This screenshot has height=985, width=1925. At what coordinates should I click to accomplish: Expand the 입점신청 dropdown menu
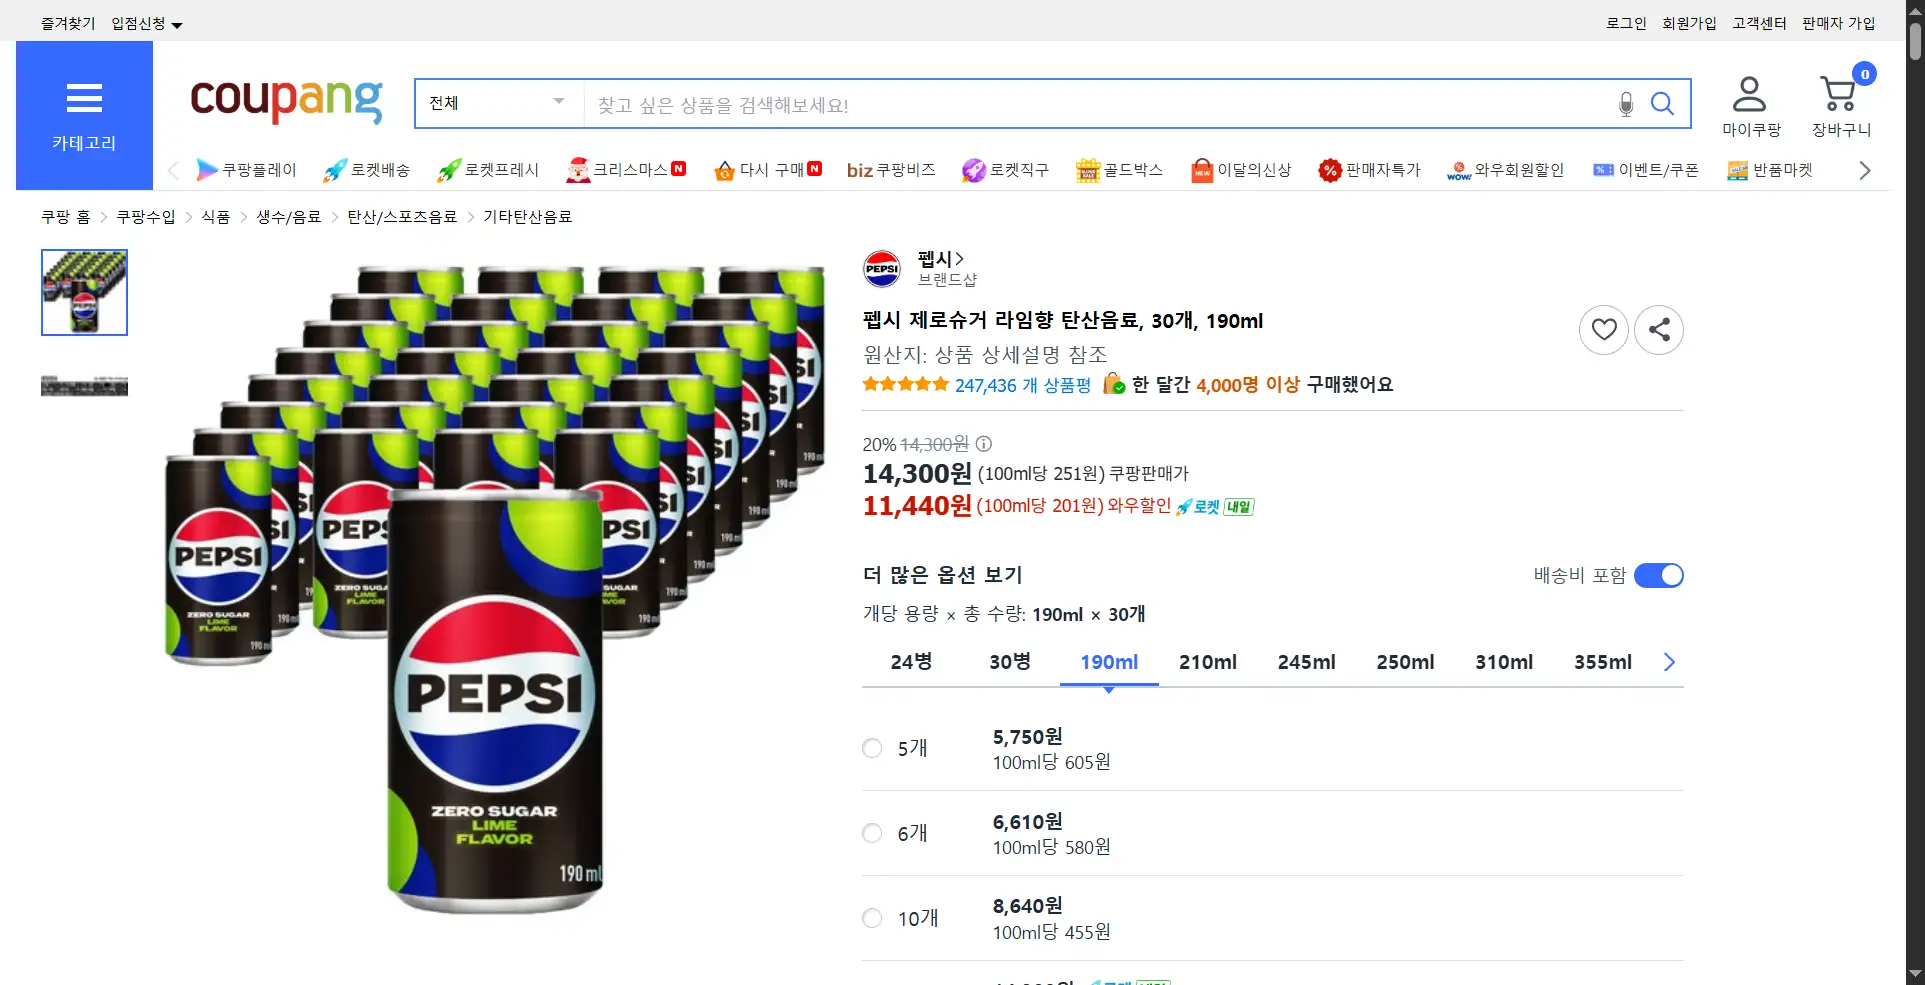pos(146,24)
